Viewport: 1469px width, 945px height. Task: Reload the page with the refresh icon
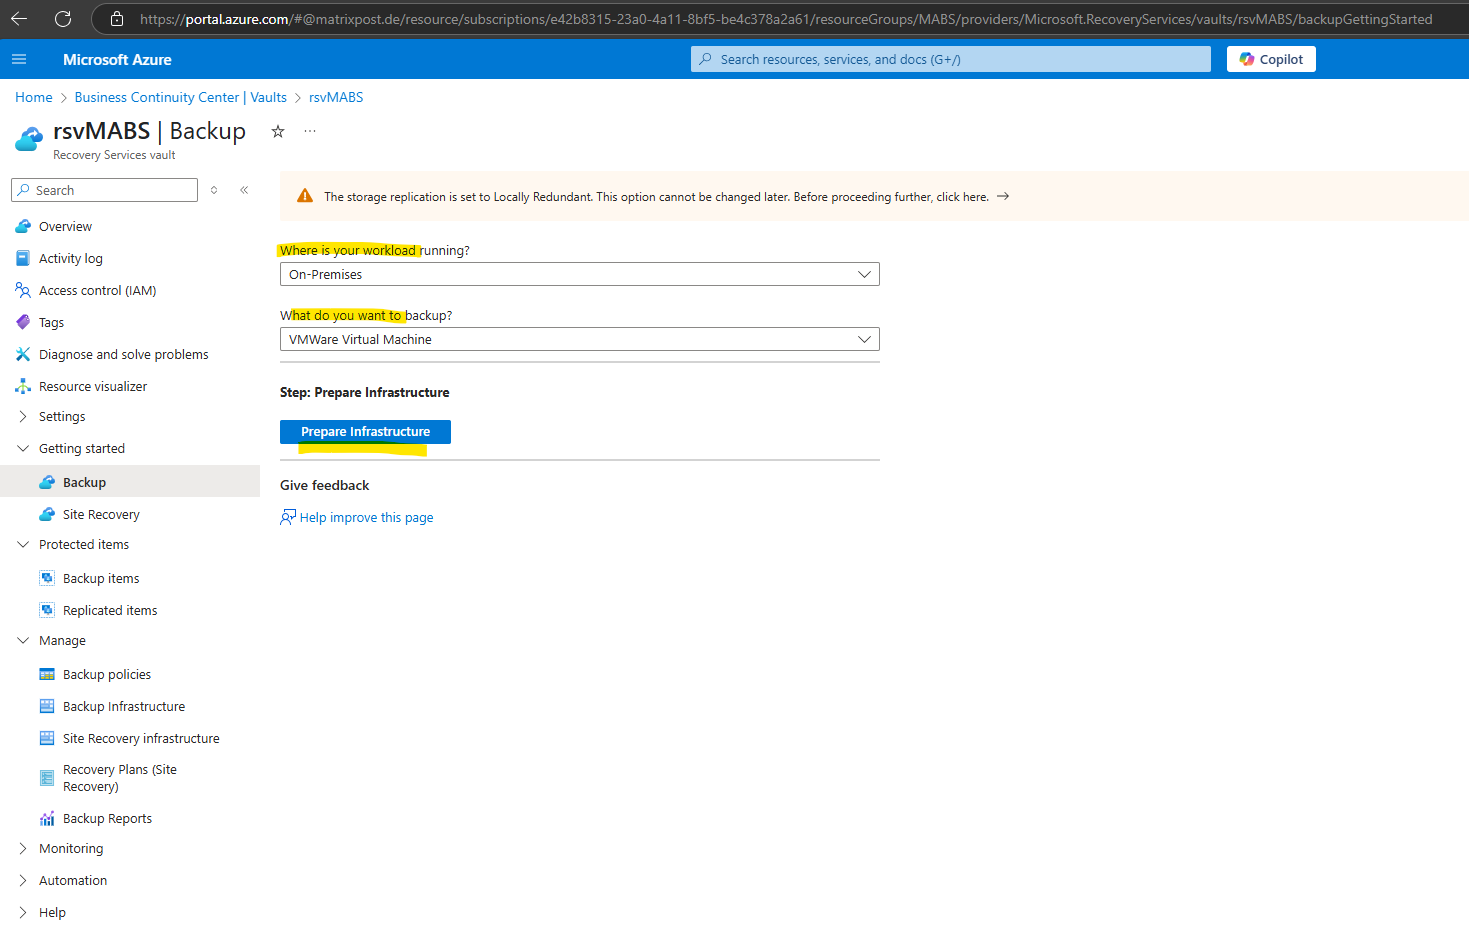point(63,19)
